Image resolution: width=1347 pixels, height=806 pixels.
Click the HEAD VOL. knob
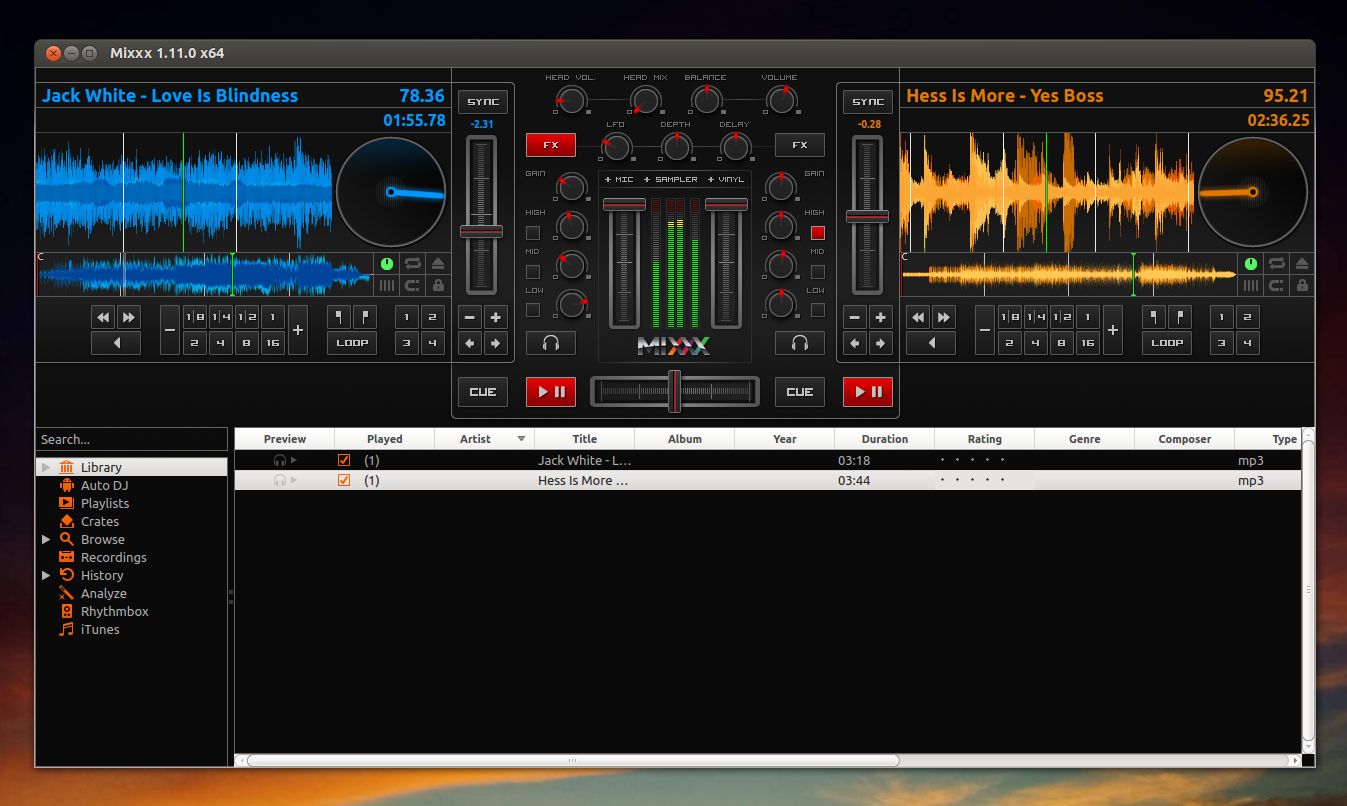(571, 99)
